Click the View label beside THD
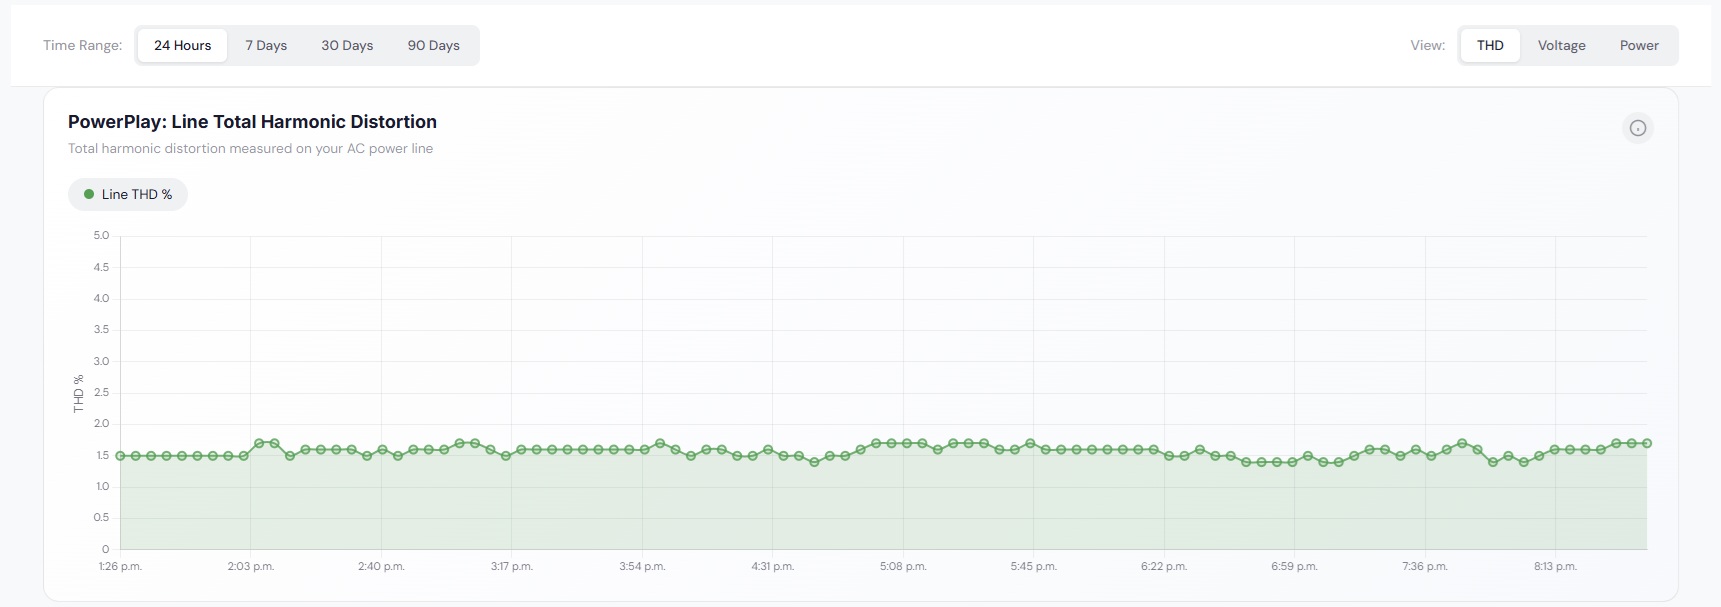Viewport: 1721px width, 607px height. 1427,46
